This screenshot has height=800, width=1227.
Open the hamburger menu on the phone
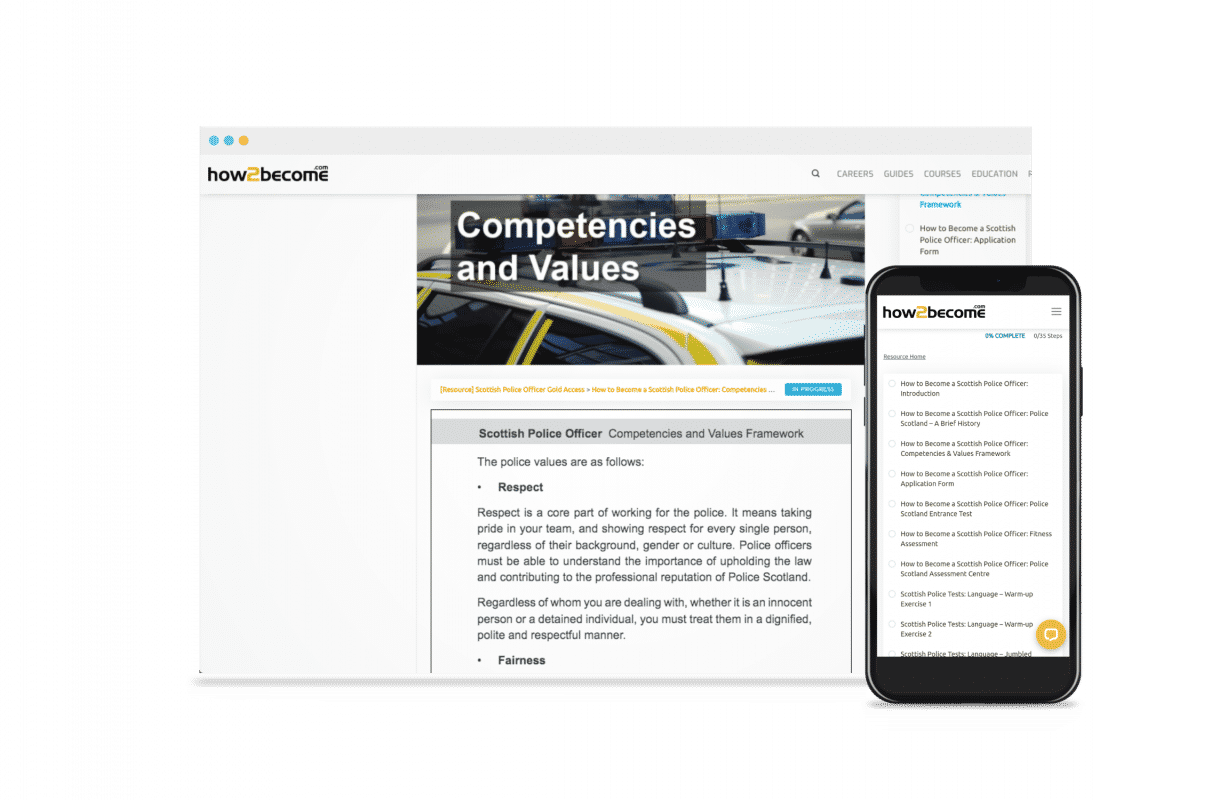(x=1056, y=312)
